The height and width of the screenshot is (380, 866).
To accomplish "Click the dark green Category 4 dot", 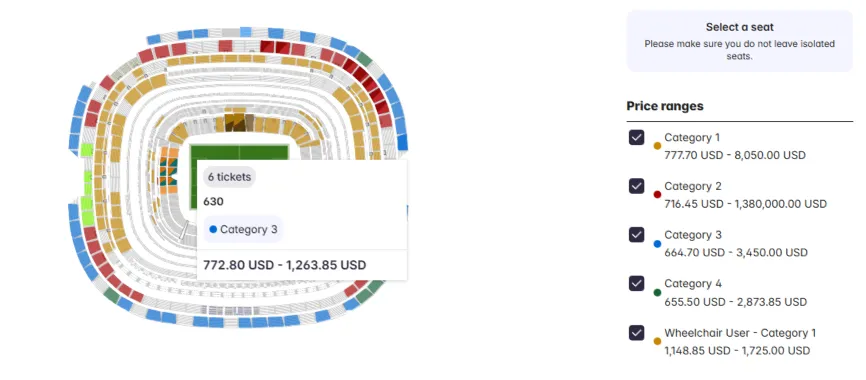I will coord(657,293).
